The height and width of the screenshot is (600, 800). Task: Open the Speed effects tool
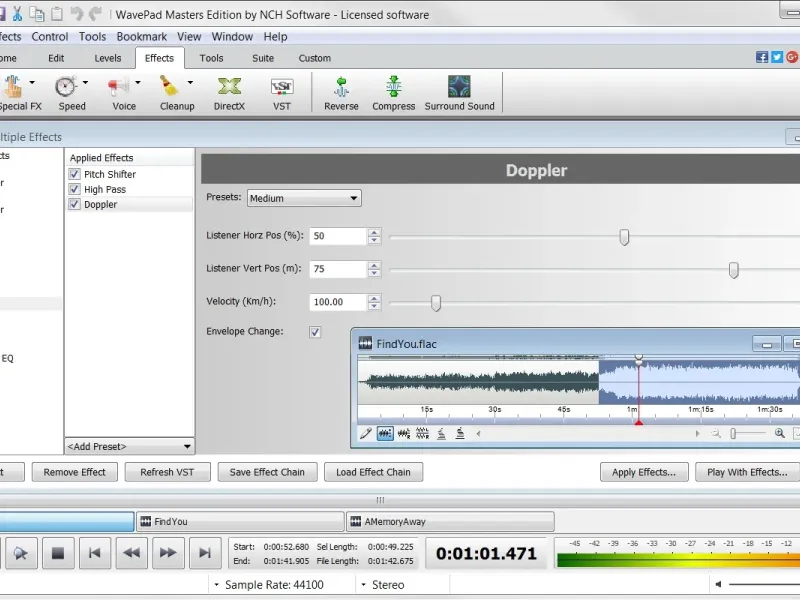[x=67, y=88]
